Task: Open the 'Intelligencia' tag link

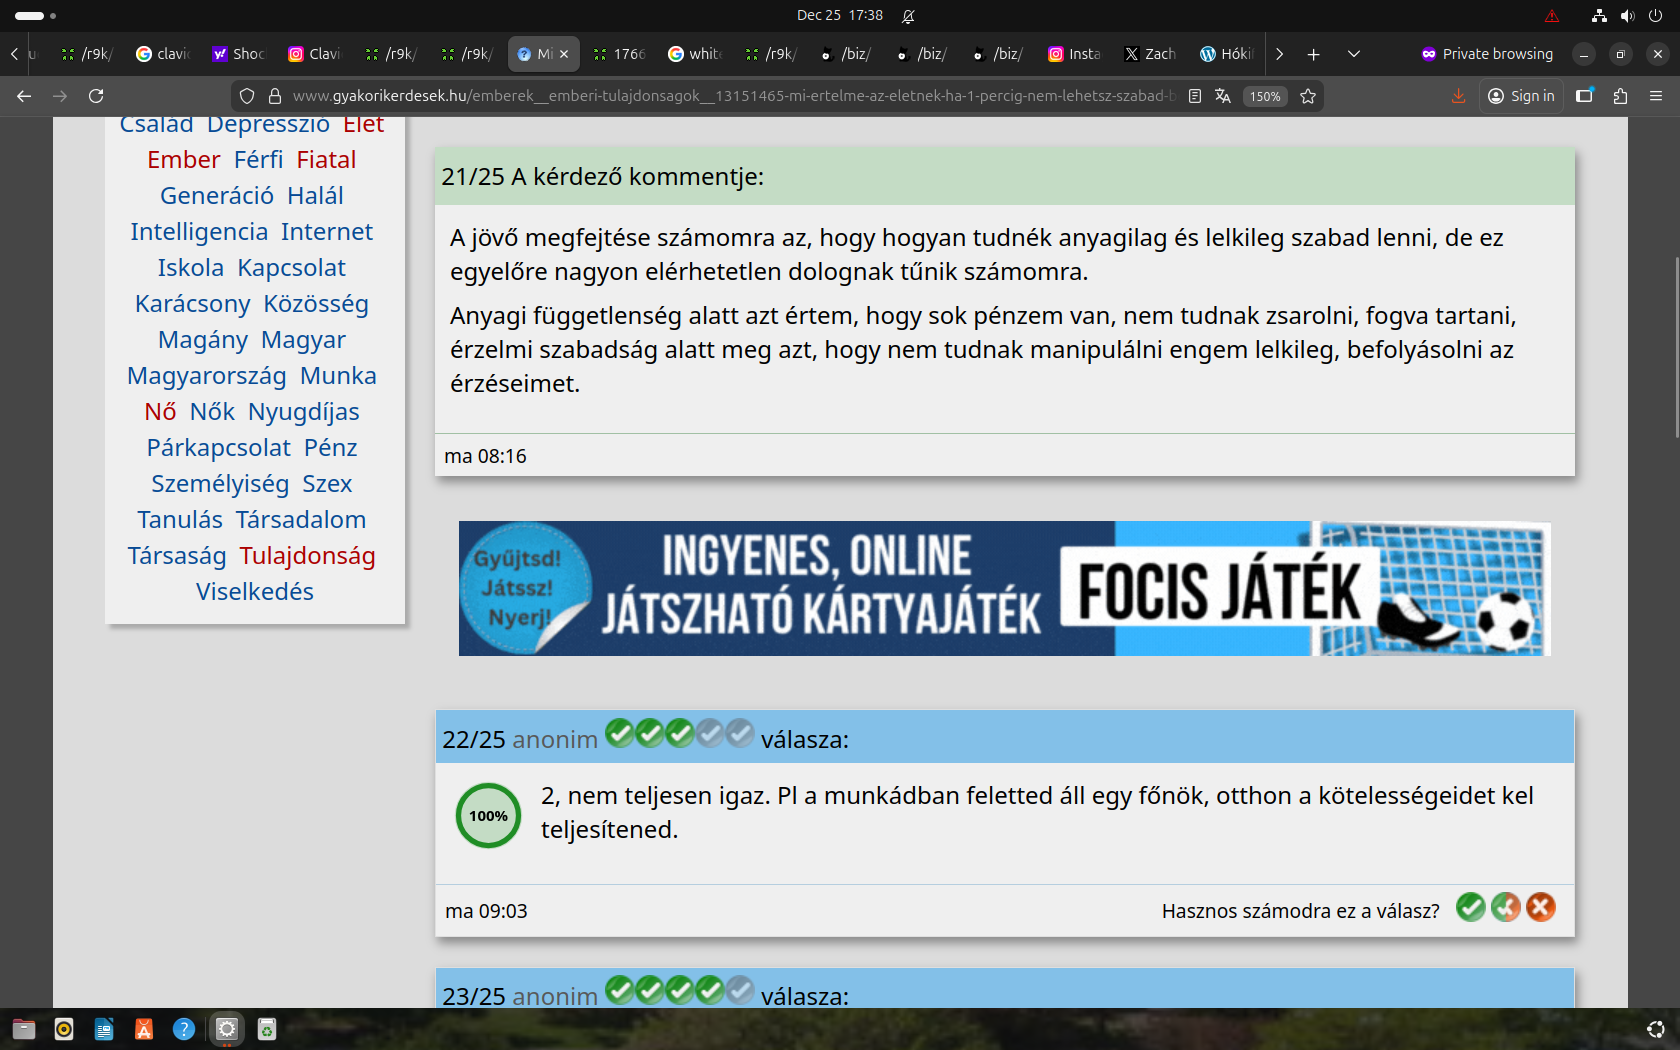Action: point(199,232)
